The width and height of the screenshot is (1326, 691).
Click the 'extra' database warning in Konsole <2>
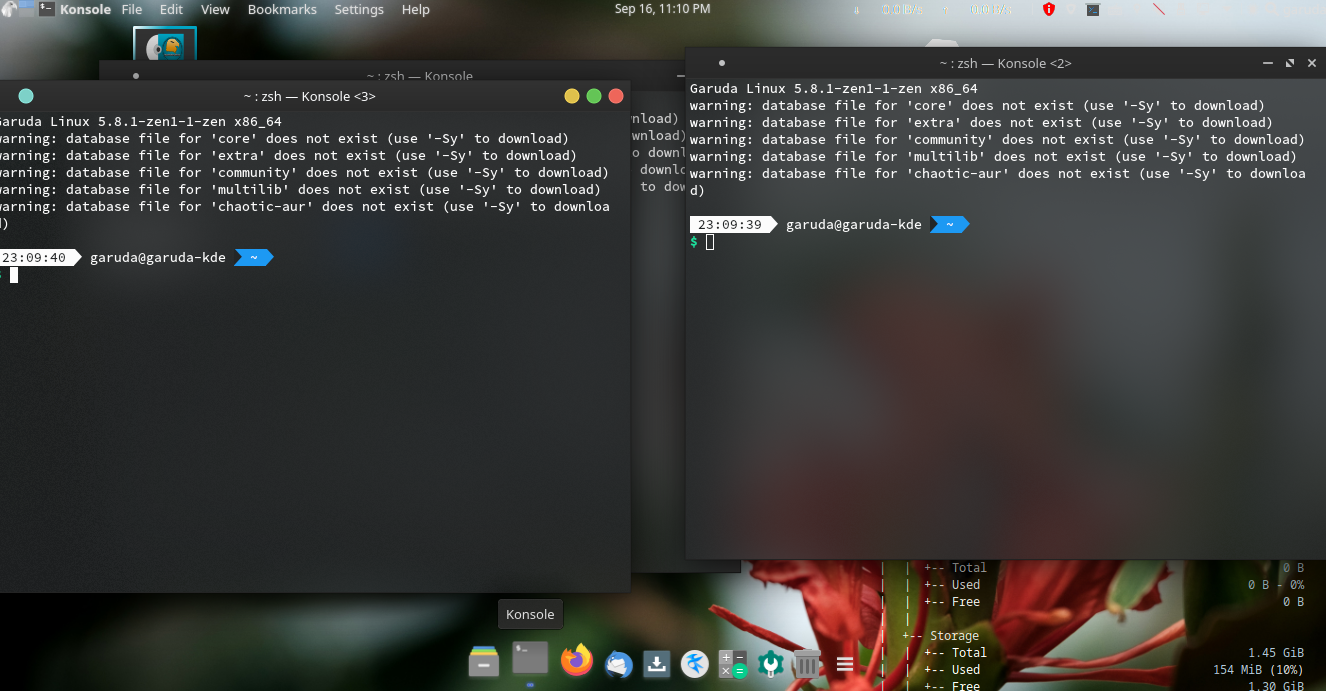point(981,123)
